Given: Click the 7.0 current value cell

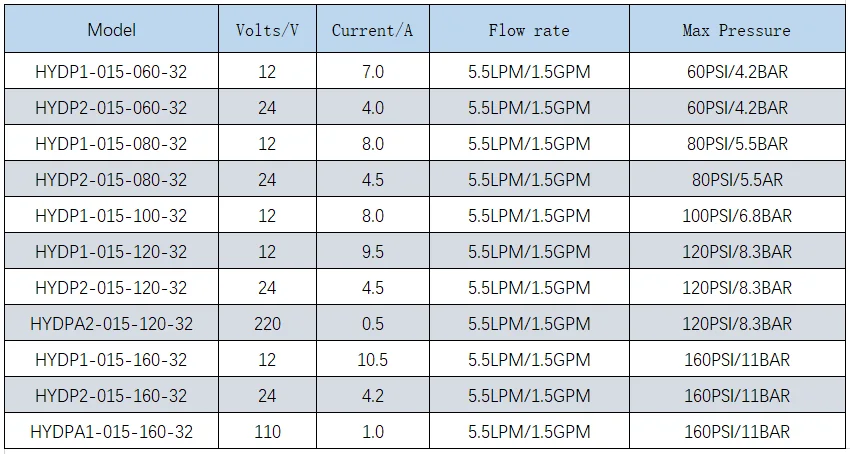Looking at the screenshot, I should (372, 72).
